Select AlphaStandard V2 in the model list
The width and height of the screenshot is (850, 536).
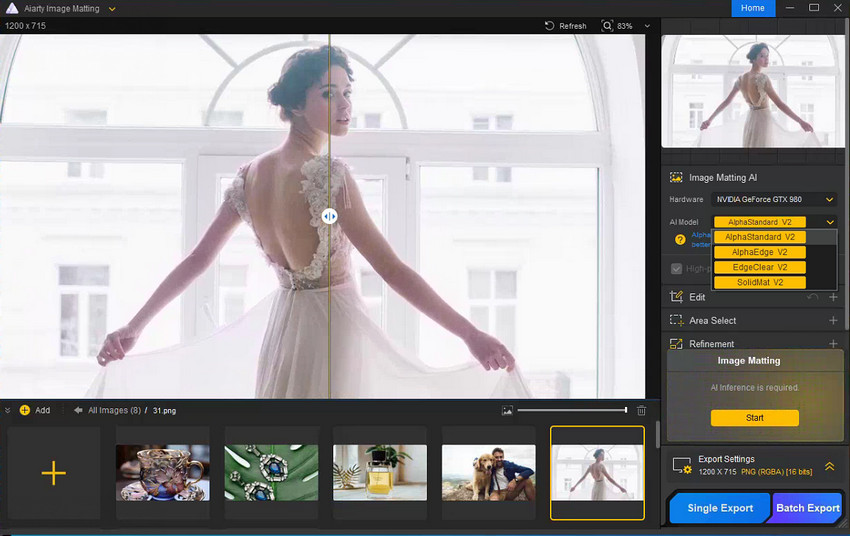tap(759, 237)
